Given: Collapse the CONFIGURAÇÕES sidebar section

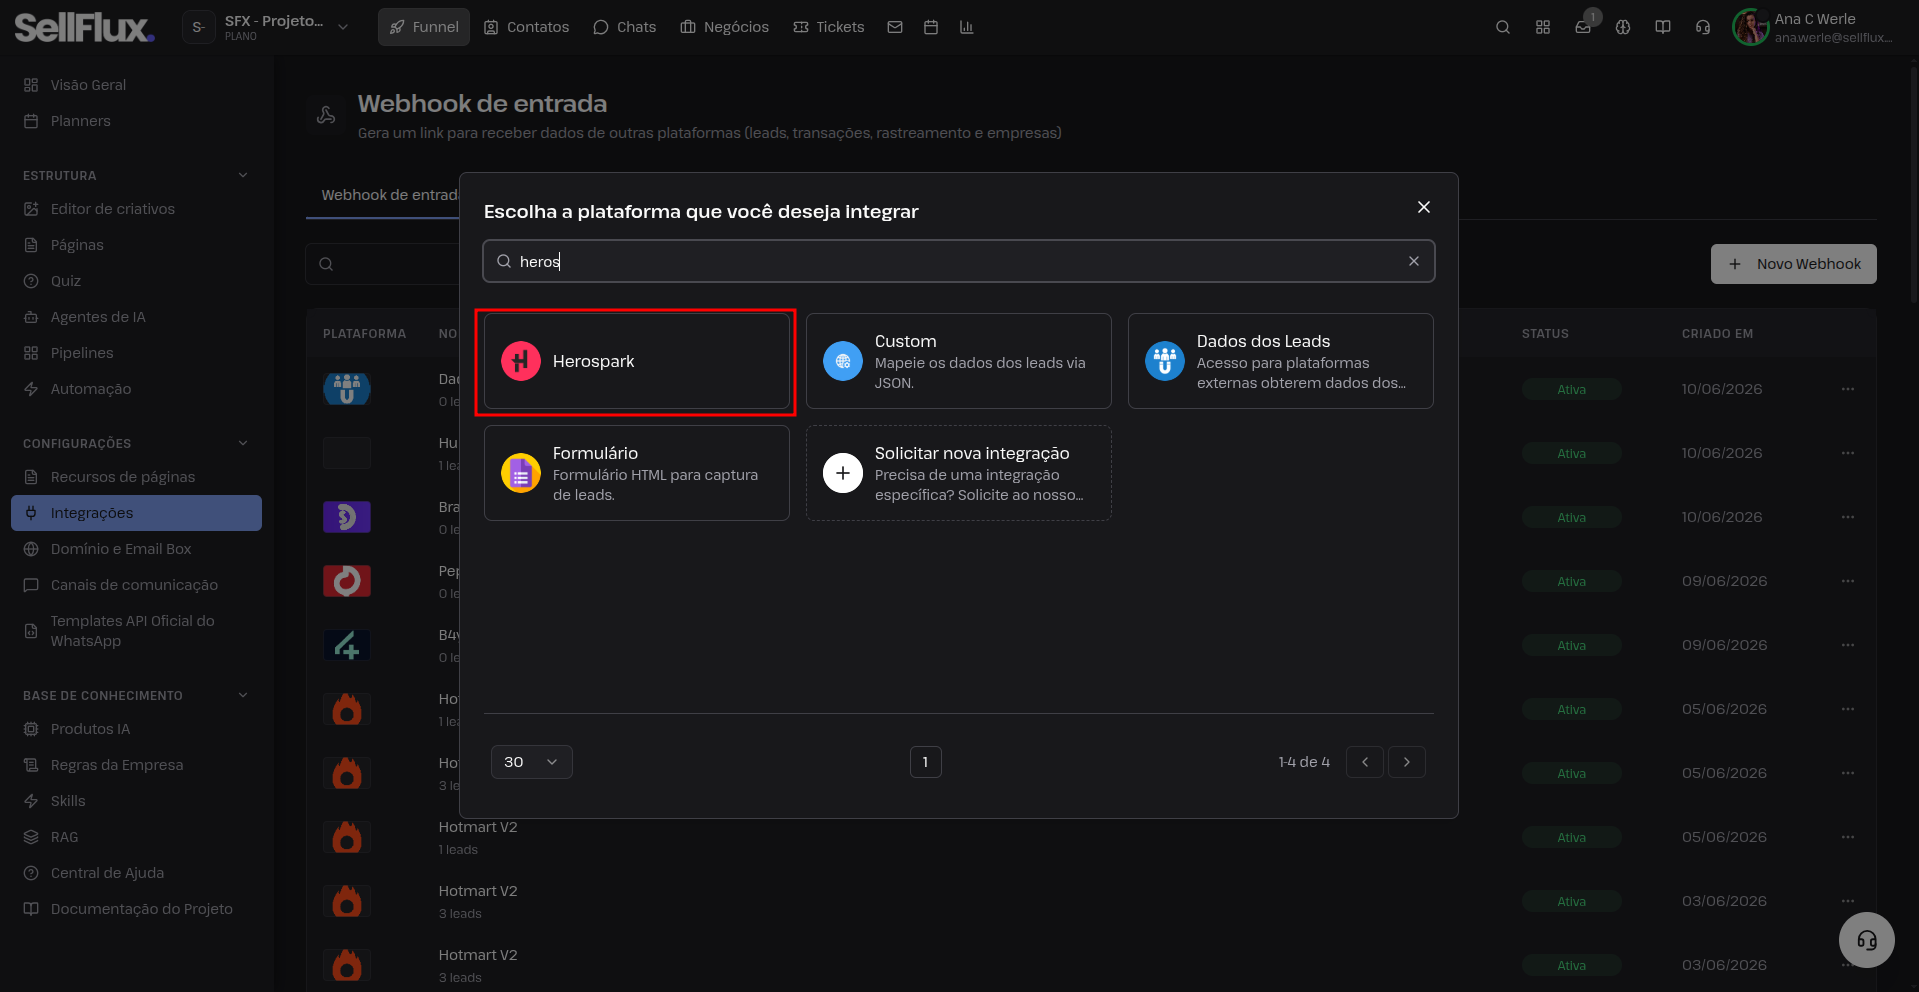Looking at the screenshot, I should click(243, 443).
